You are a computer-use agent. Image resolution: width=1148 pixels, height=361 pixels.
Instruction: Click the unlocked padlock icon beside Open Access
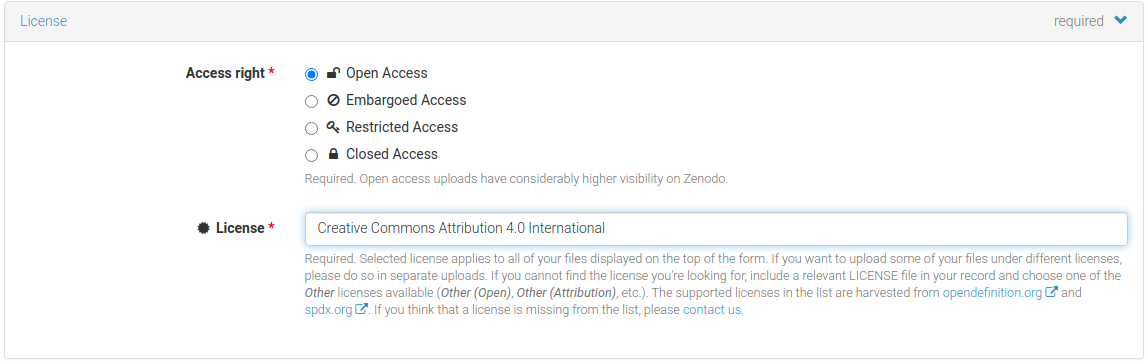(333, 72)
